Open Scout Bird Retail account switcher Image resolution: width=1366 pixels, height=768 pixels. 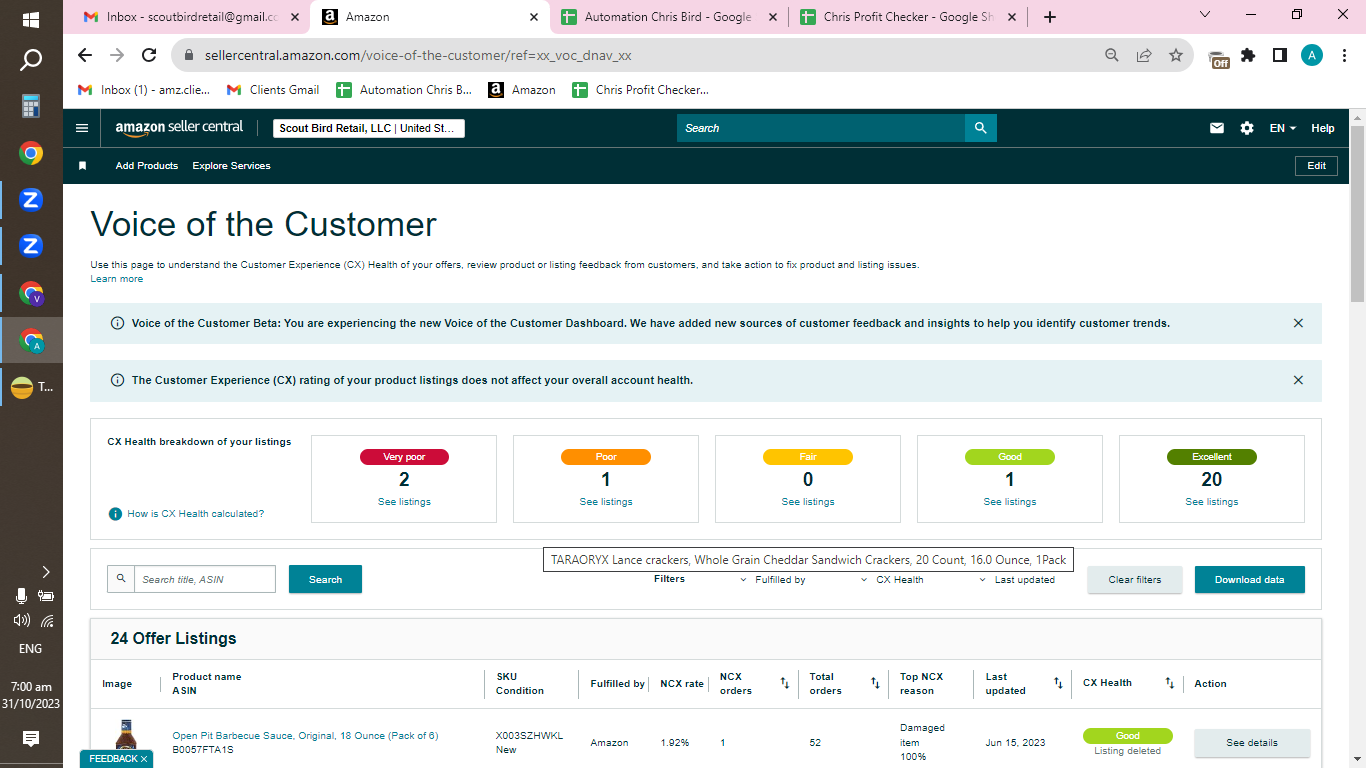coord(368,128)
